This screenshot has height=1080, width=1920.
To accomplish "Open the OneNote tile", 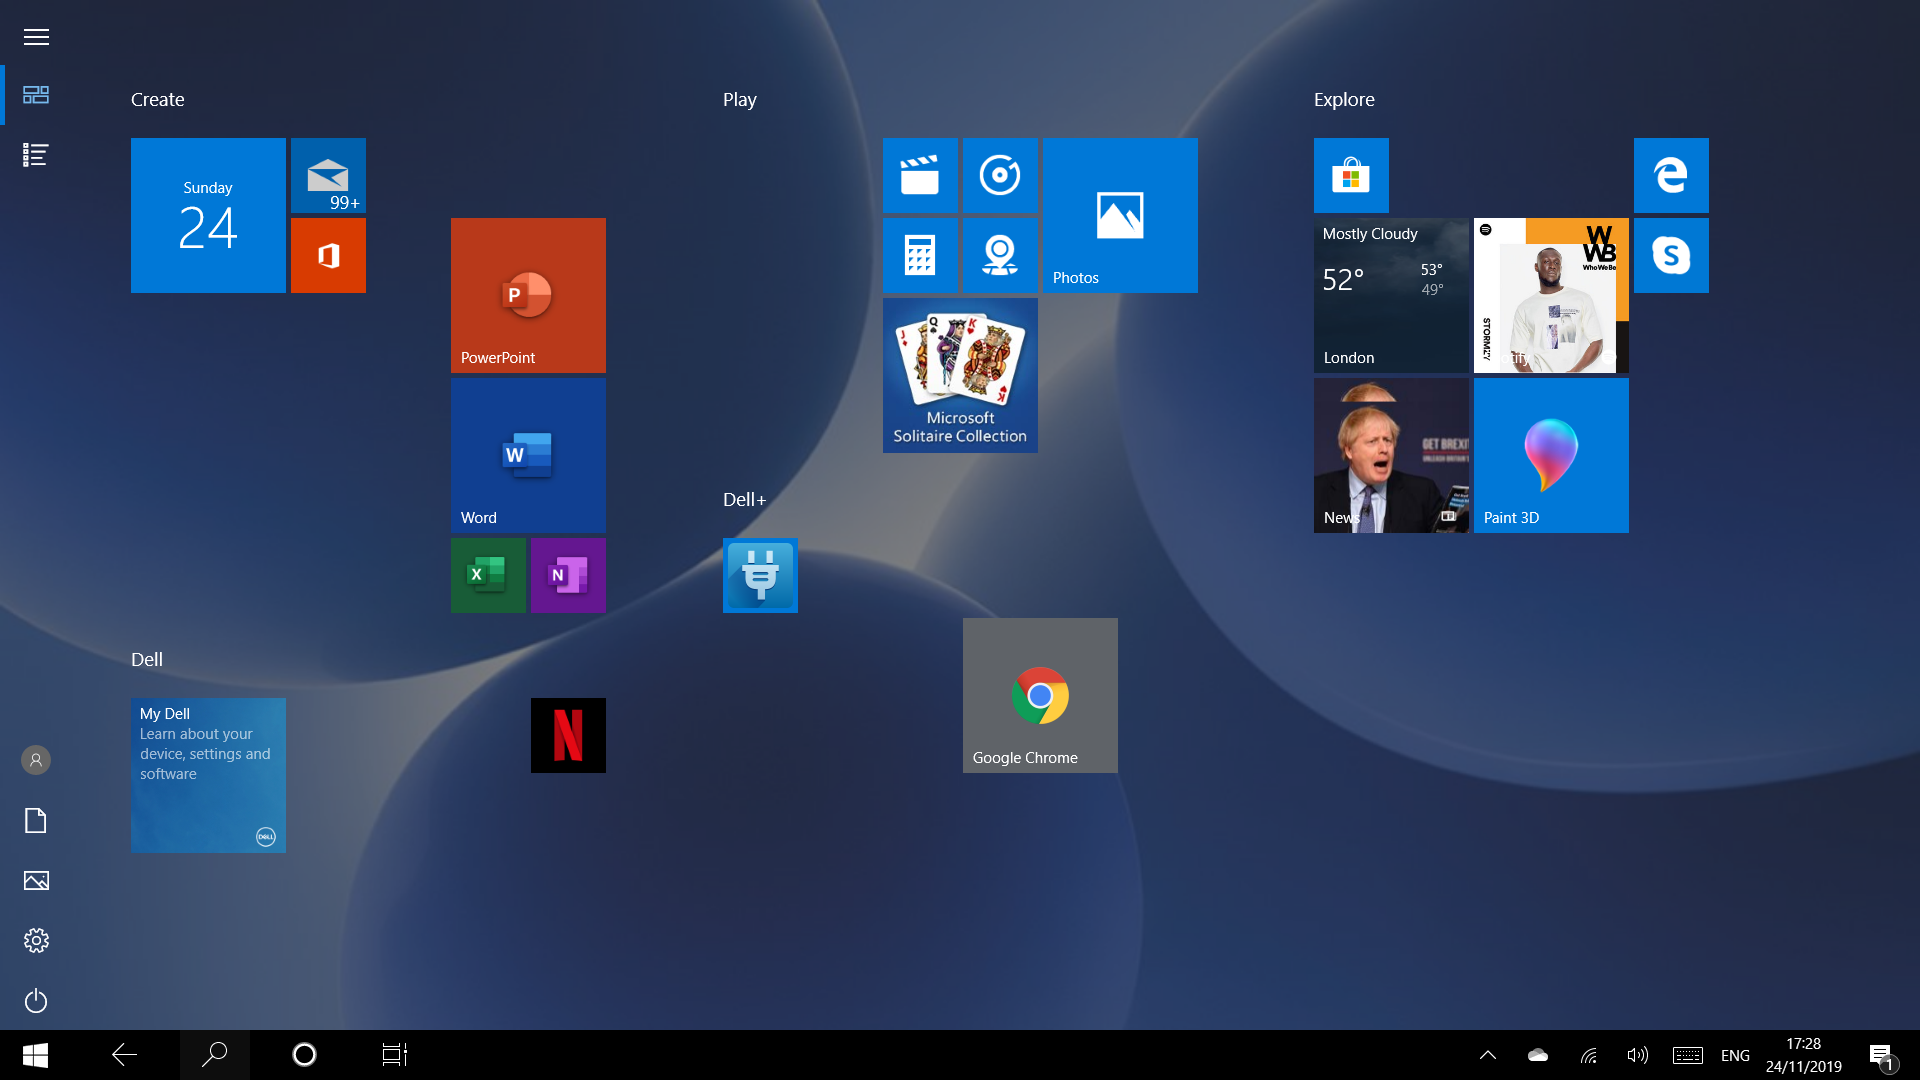I will click(x=568, y=575).
